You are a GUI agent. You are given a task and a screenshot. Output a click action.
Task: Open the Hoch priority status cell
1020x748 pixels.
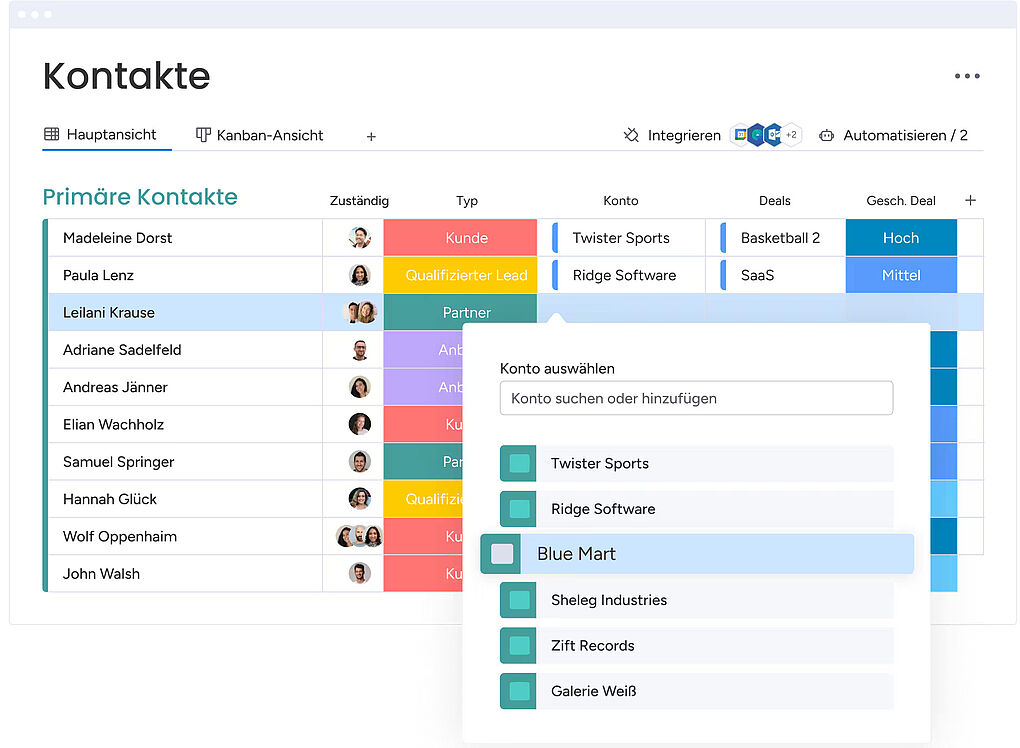click(x=900, y=238)
